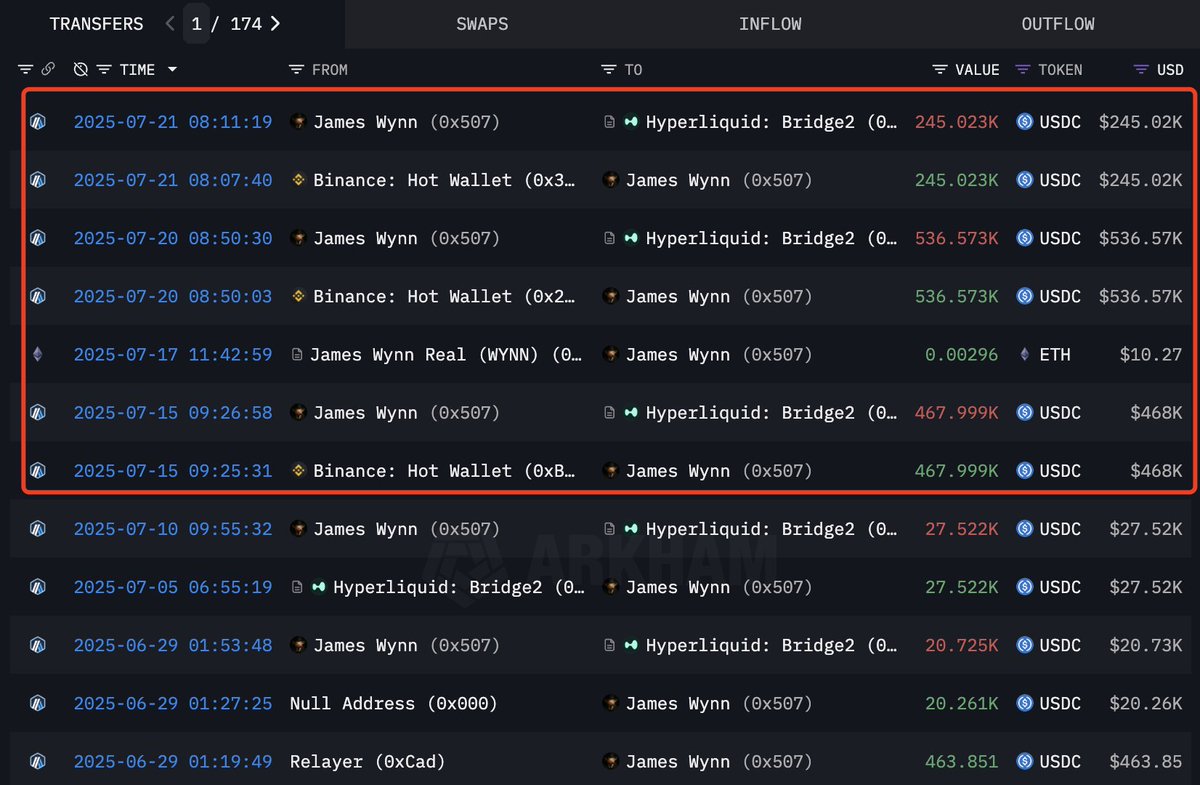The image size is (1200, 785).
Task: Click the Hyperliquid logo icon in the 08:11:19 row
Action: click(x=632, y=122)
